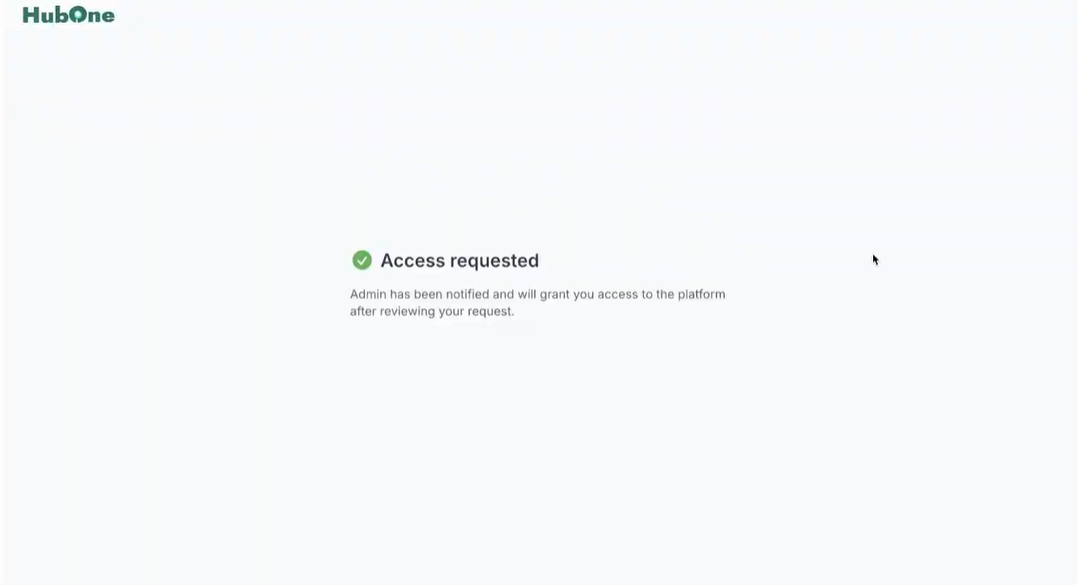The image size is (1078, 585).
Task: Click the word "Access" in the heading
Action: 412,261
